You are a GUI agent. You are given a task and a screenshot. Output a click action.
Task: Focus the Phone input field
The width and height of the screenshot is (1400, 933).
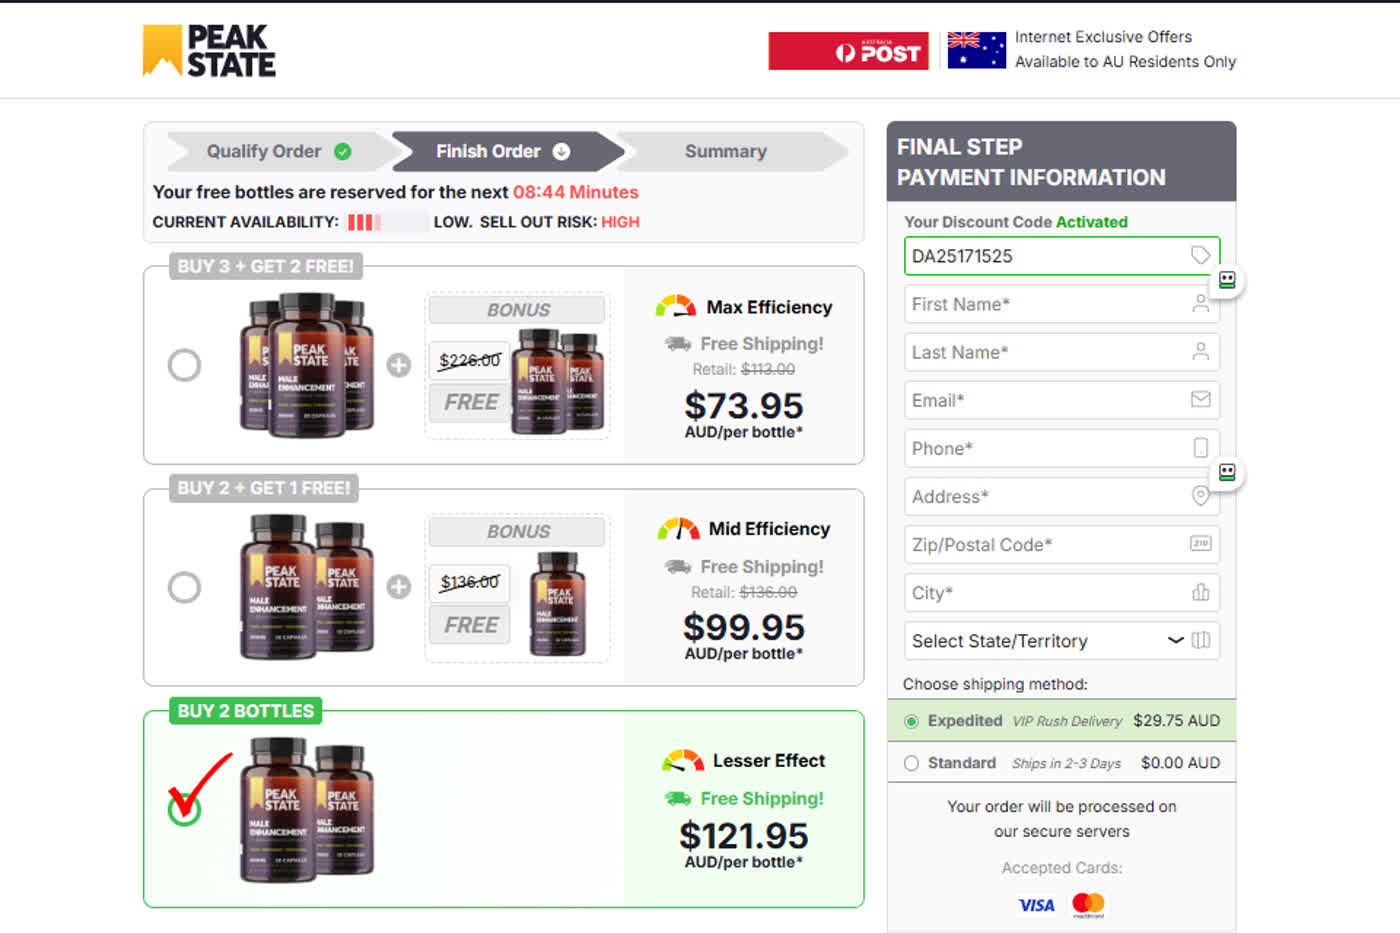(x=1062, y=447)
